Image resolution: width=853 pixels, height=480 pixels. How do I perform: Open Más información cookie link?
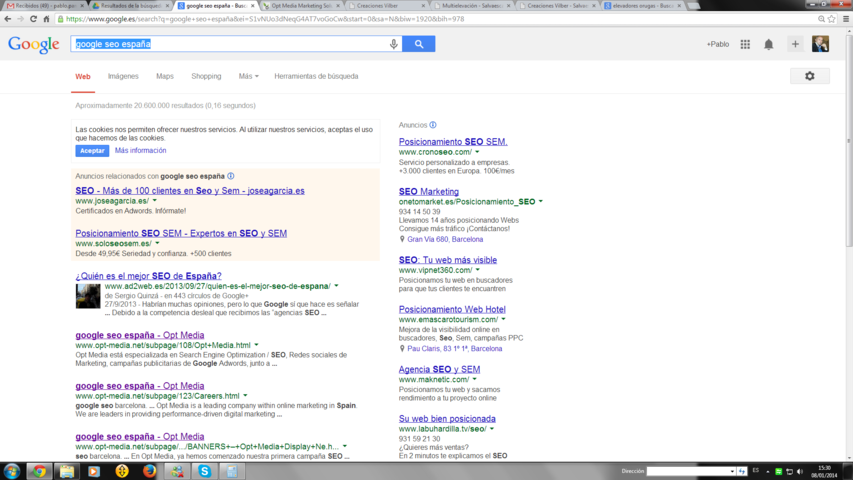140,150
